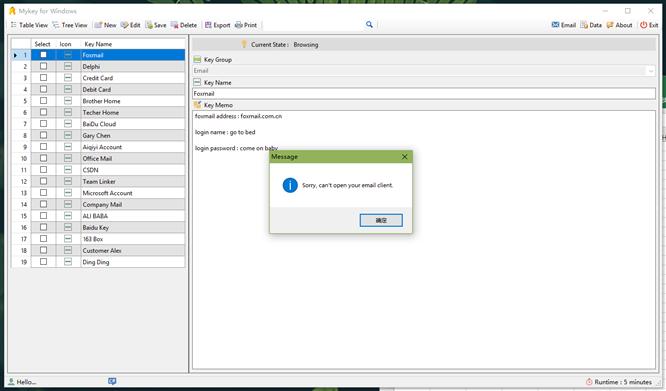The height and width of the screenshot is (391, 666).
Task: Tick the checkbox for Delphi row
Action: point(43,66)
